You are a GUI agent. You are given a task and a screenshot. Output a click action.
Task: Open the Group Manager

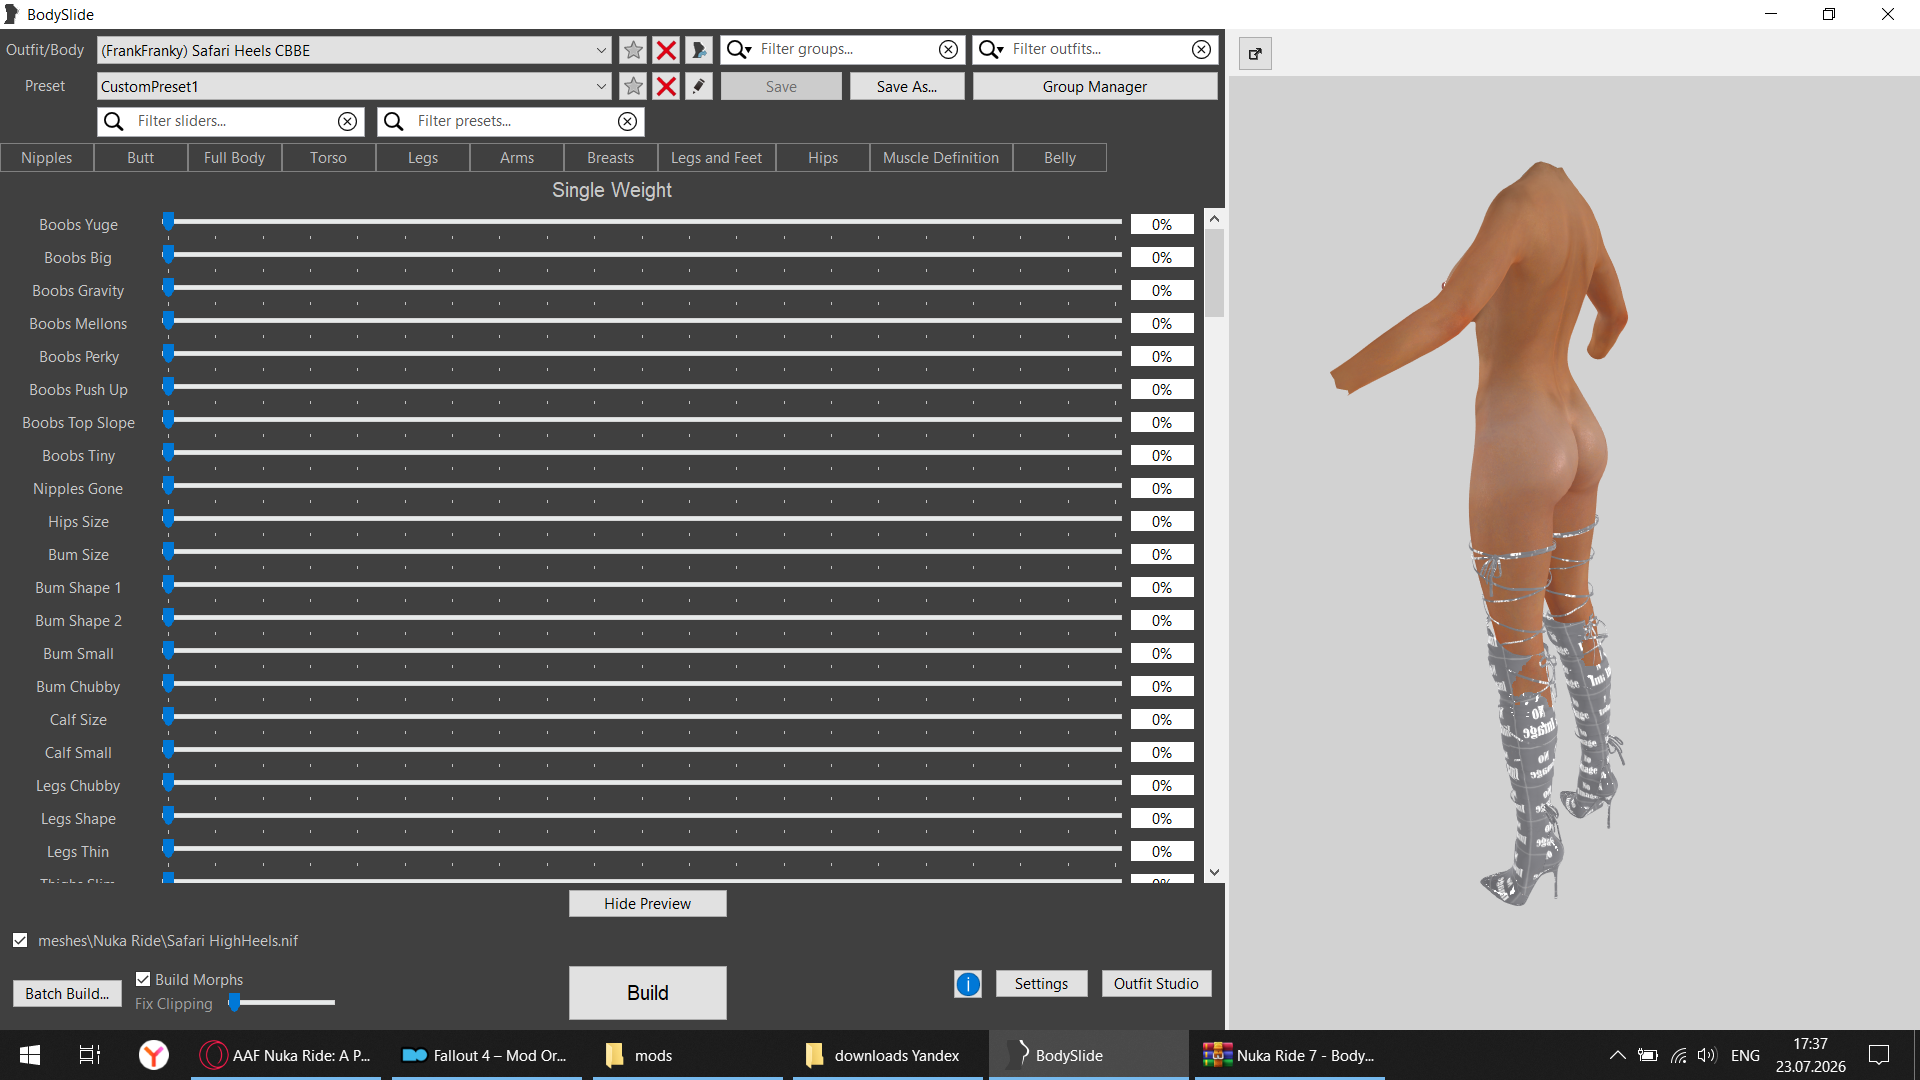(1095, 87)
